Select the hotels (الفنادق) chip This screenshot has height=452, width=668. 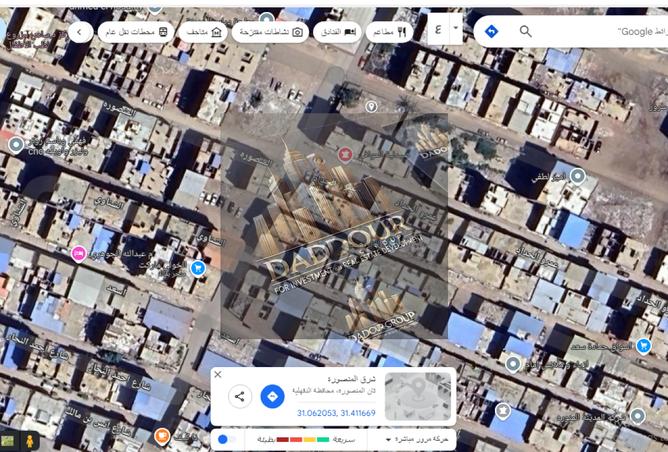[338, 32]
